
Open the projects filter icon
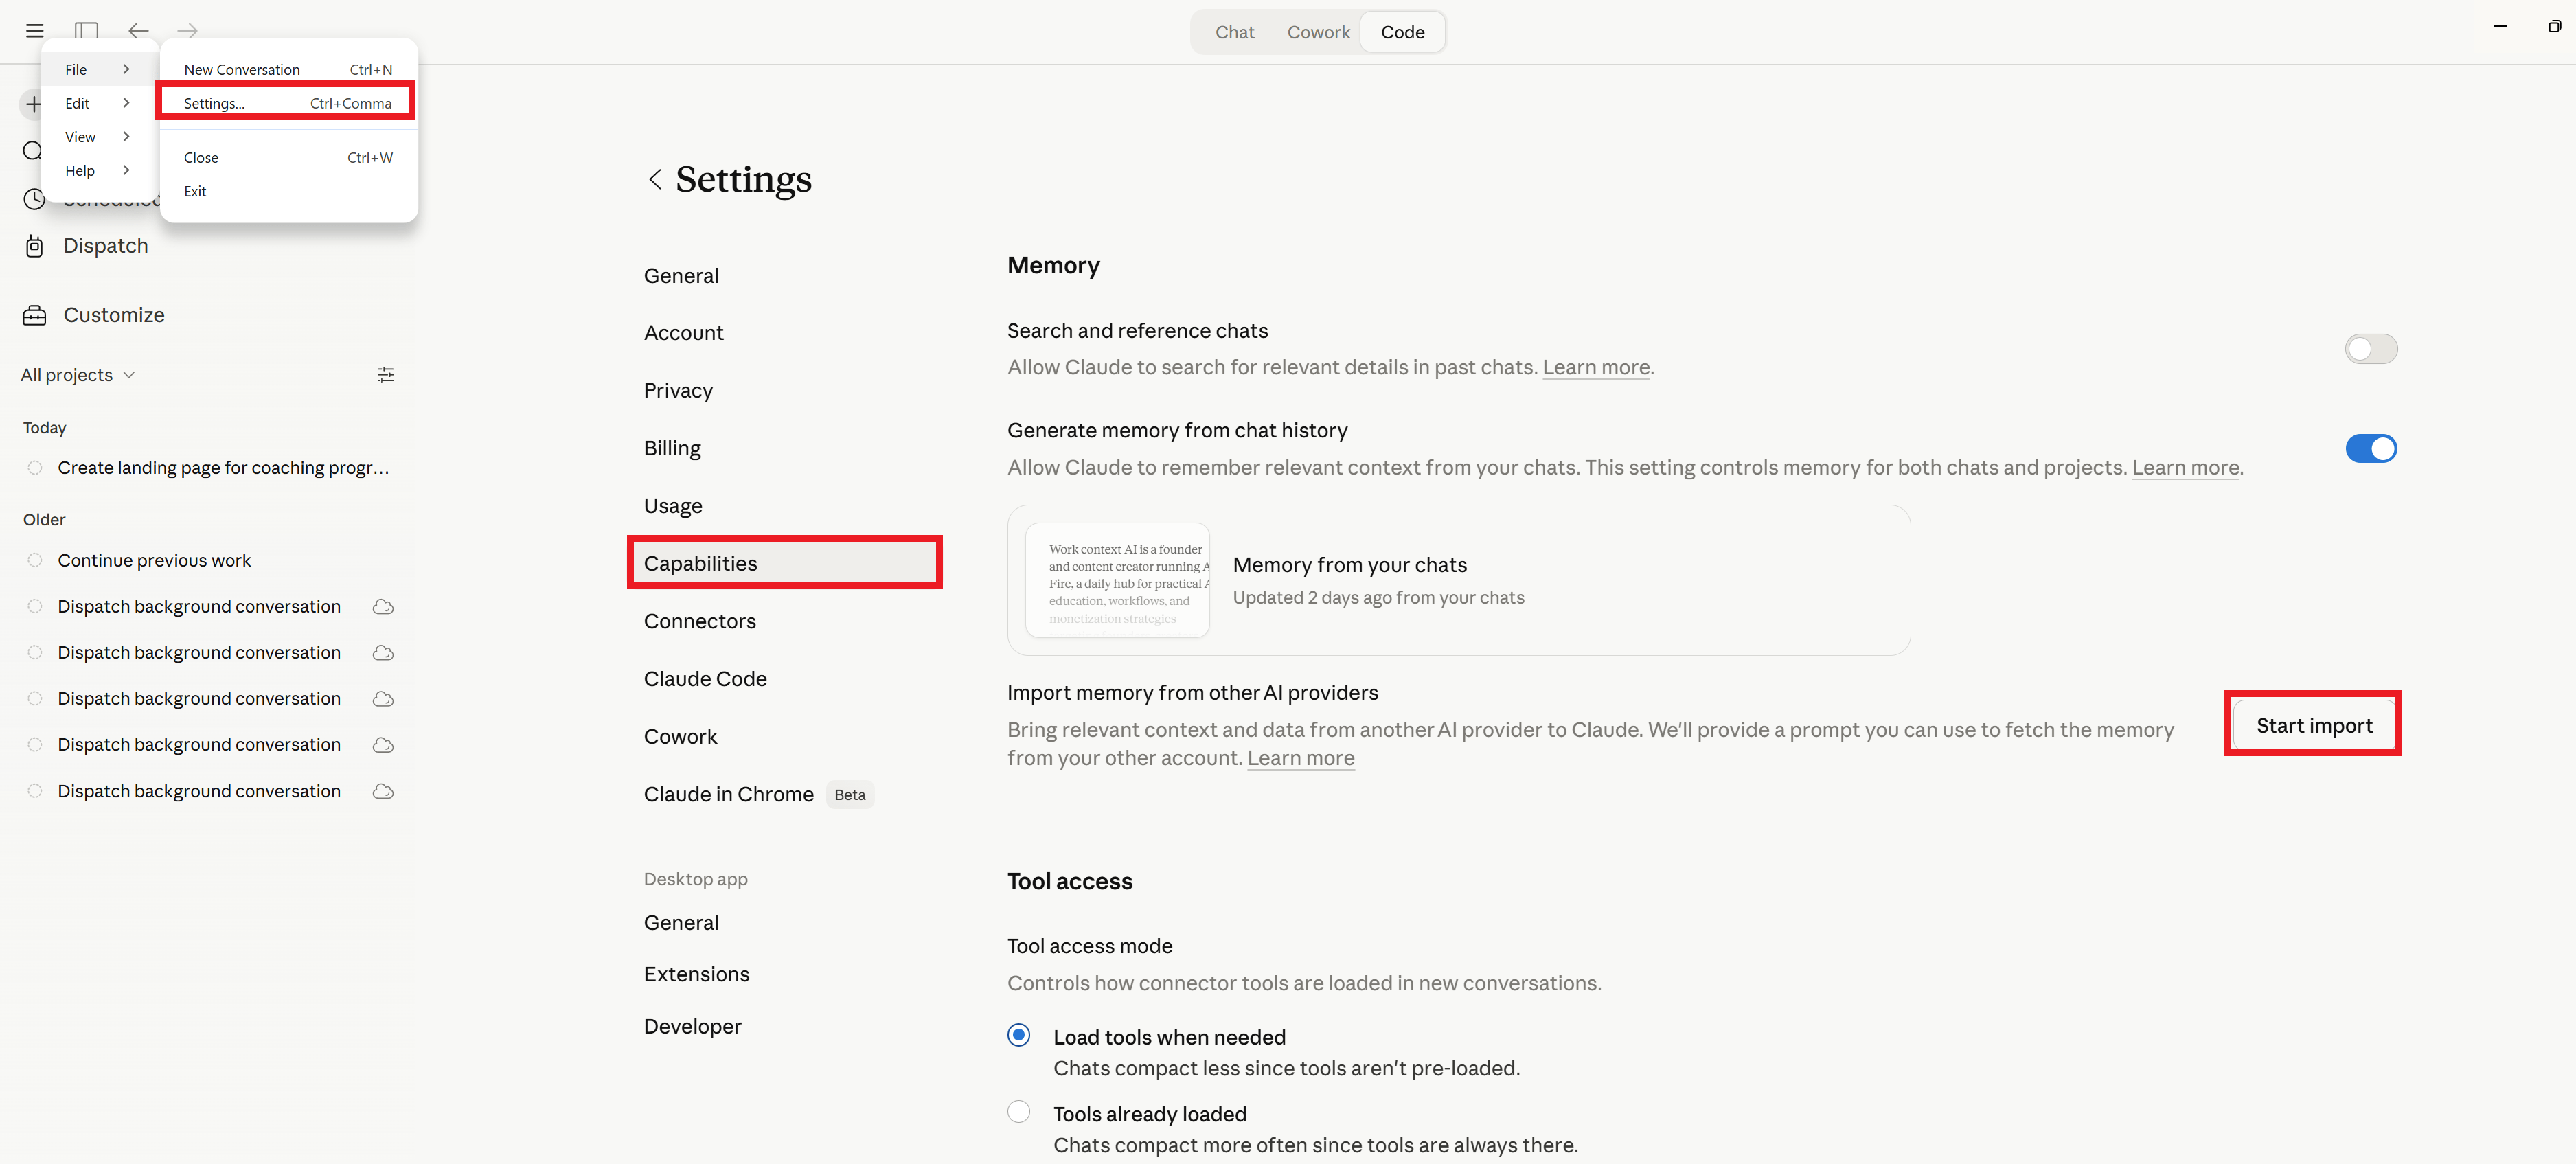386,374
